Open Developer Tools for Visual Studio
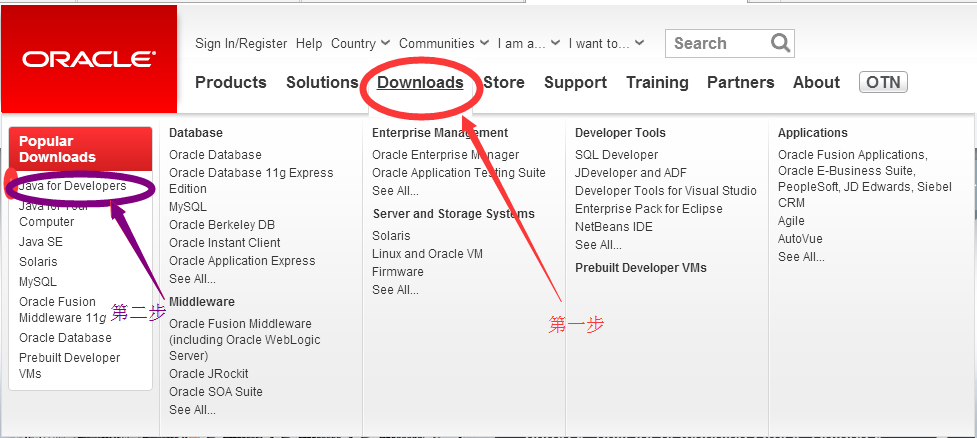This screenshot has height=438, width=977. 666,191
